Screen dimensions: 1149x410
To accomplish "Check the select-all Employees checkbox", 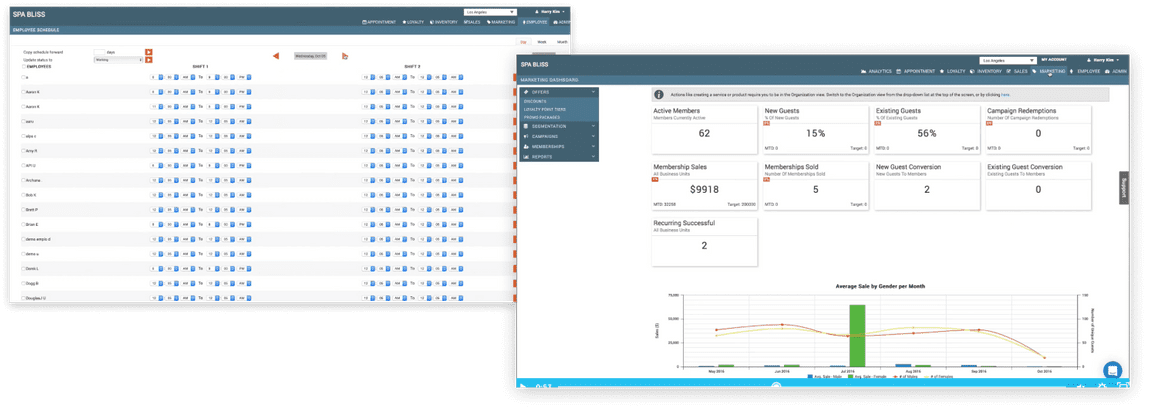I will (23, 66).
